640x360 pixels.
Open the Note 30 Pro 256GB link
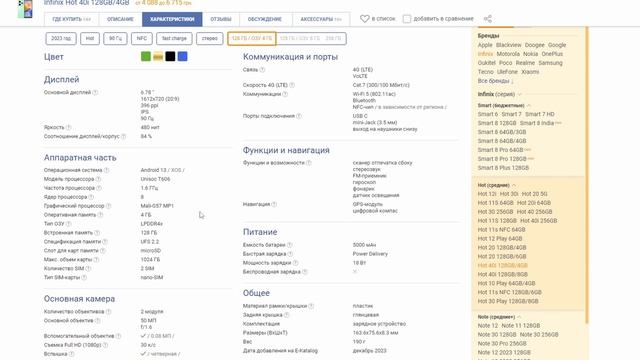pos(502,344)
